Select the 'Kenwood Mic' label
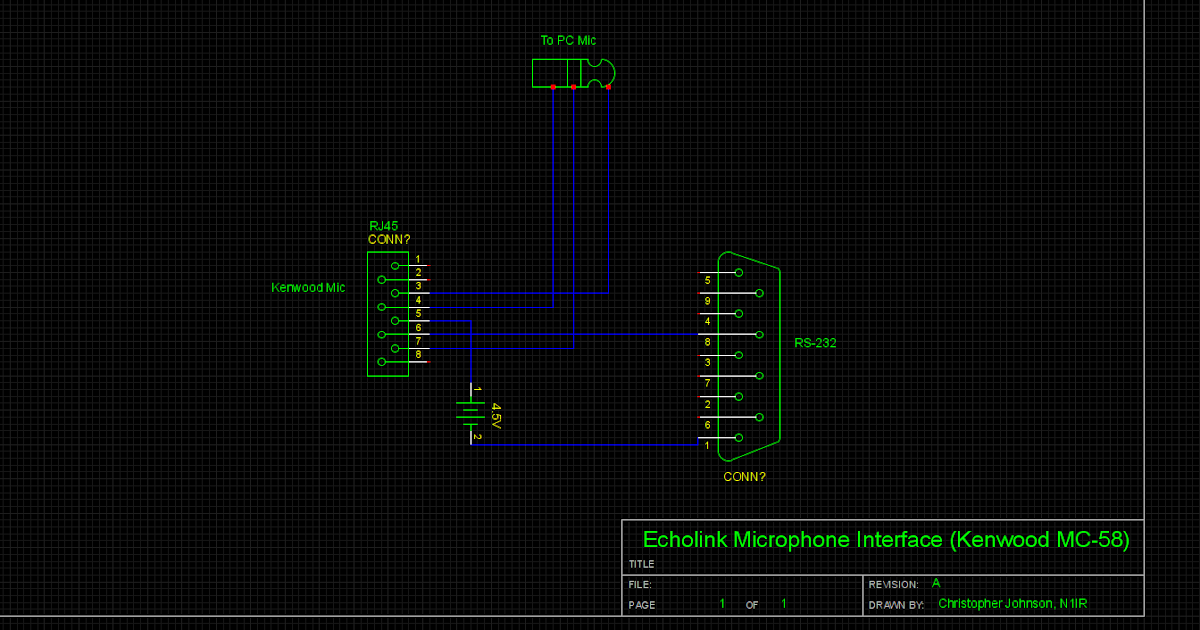Image resolution: width=1200 pixels, height=630 pixels. (307, 287)
